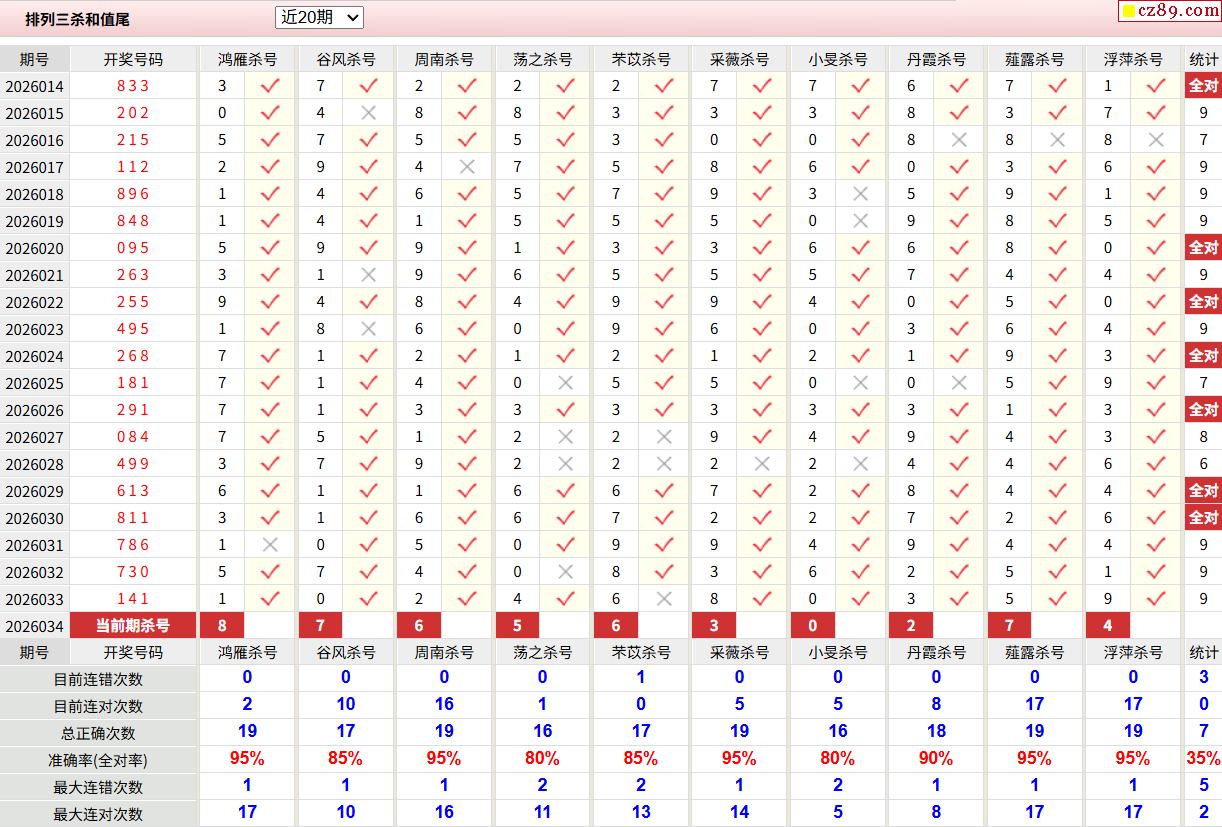Click the cross mark for 鸿雁杀号 in row 2026031
Viewport: 1222px width, 827px height.
tap(270, 545)
